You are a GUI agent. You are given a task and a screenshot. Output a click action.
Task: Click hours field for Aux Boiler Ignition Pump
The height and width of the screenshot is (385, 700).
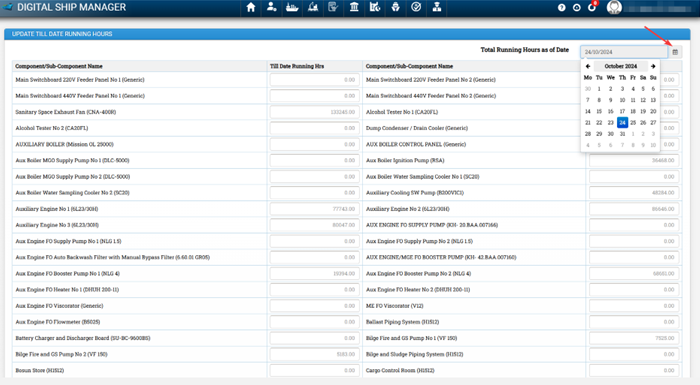634,160
